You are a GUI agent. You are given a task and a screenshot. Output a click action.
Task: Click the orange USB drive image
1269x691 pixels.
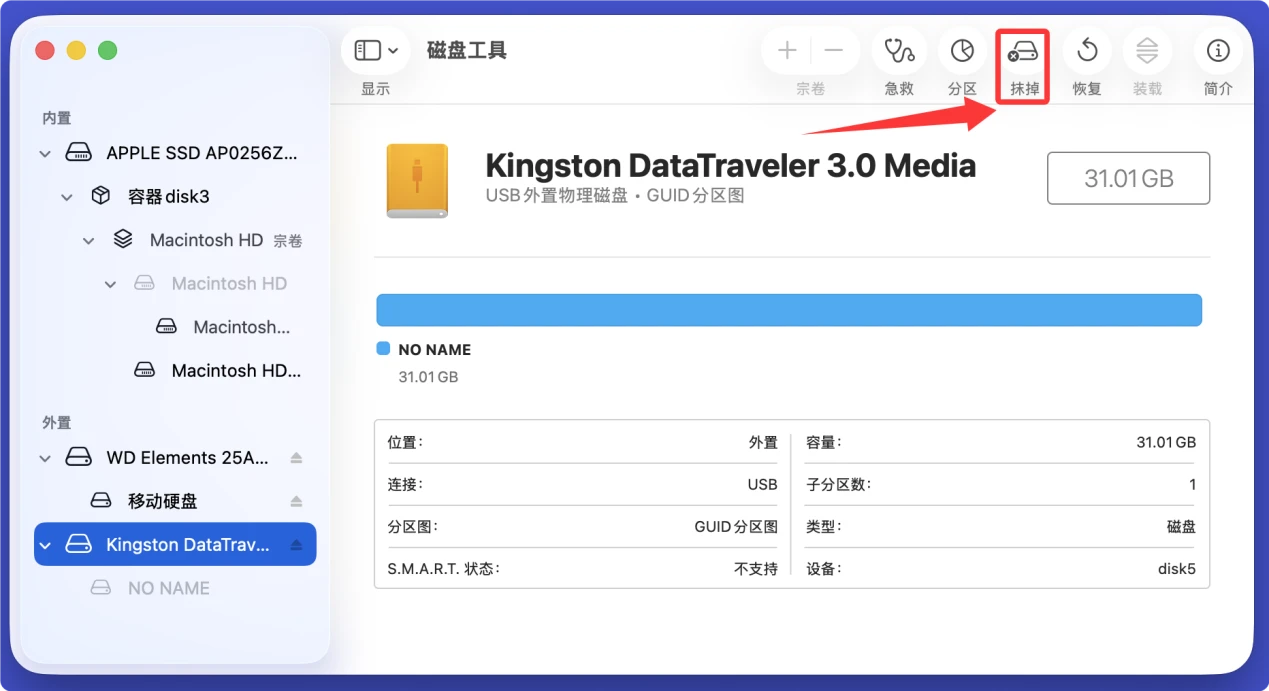417,180
